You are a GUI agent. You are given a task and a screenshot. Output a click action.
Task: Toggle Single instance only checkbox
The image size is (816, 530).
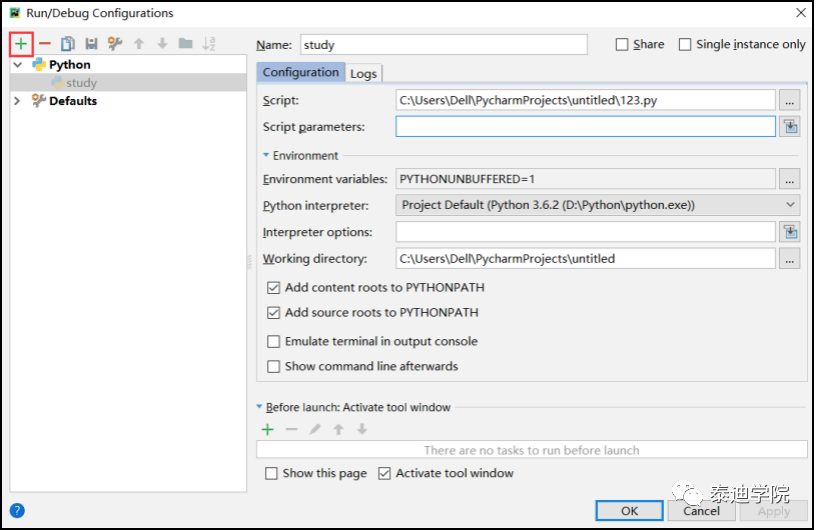685,45
